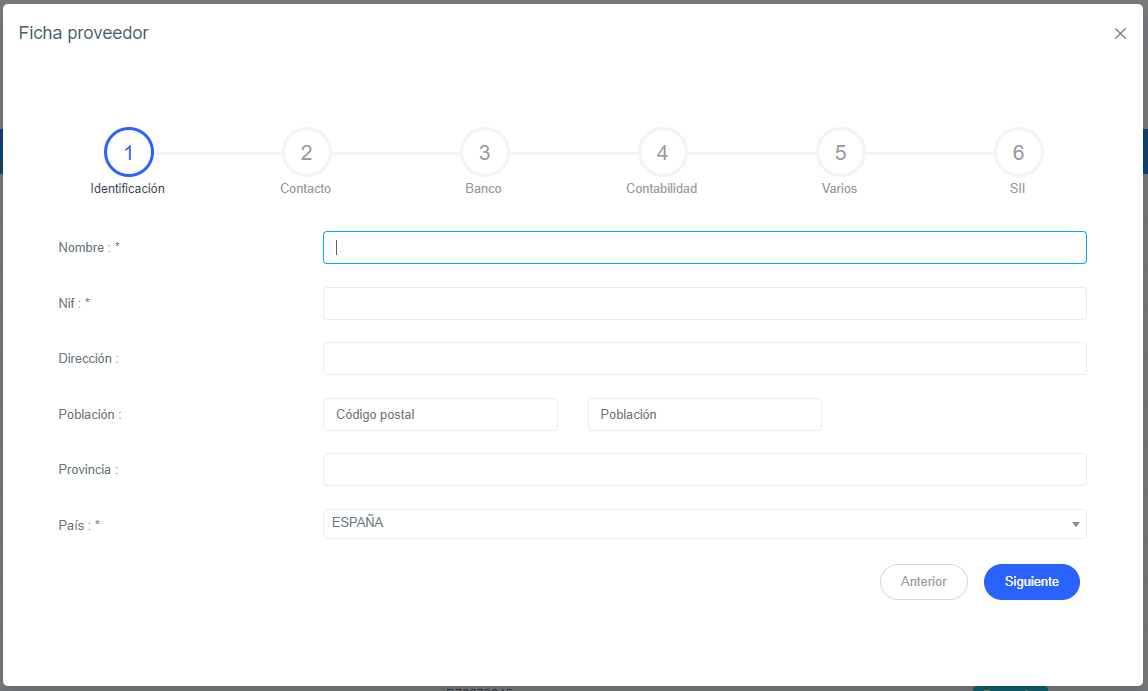Image resolution: width=1148 pixels, height=691 pixels.
Task: Click the 'Nombre : *' field label
Action: coord(89,248)
